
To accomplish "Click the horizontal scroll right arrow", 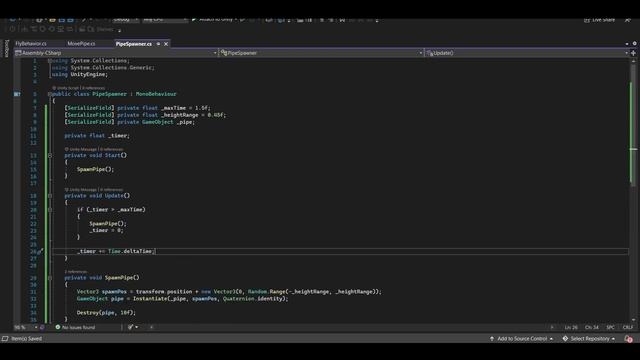I will [552, 327].
